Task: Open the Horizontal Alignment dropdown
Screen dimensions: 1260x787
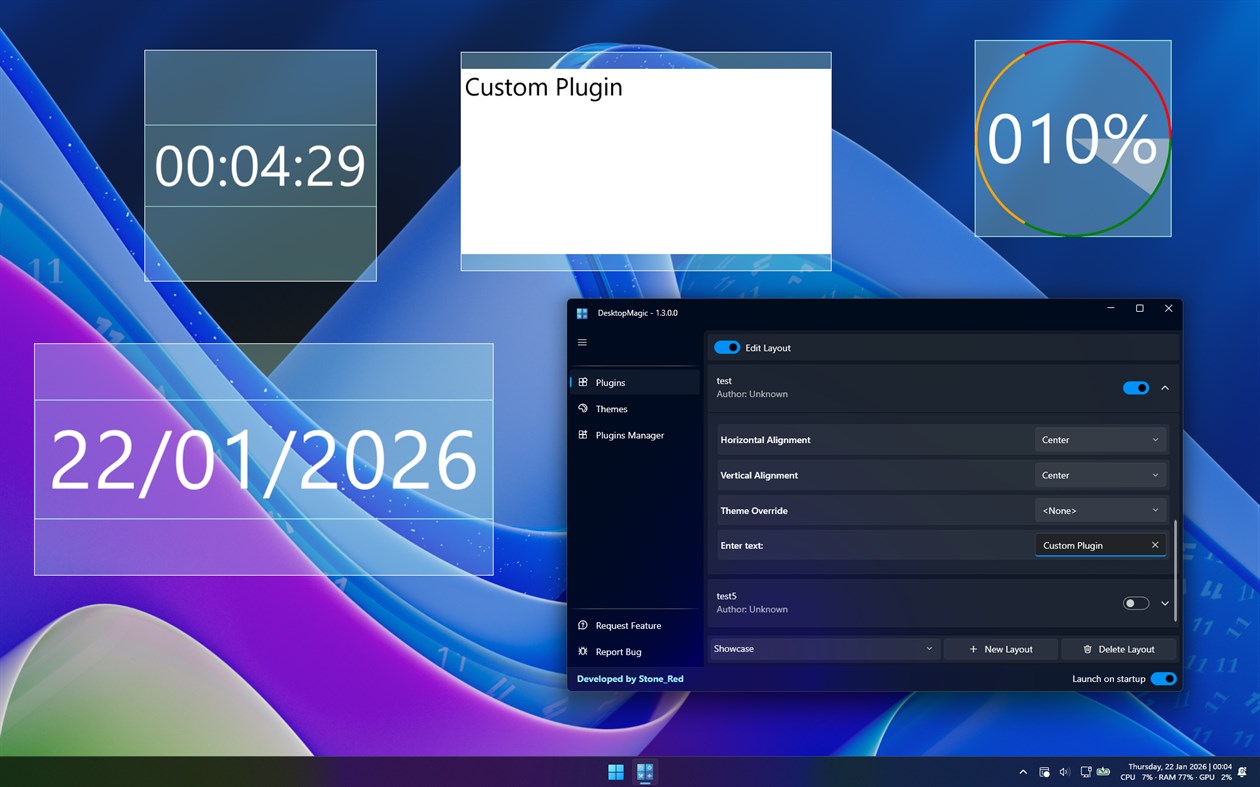Action: [1100, 439]
